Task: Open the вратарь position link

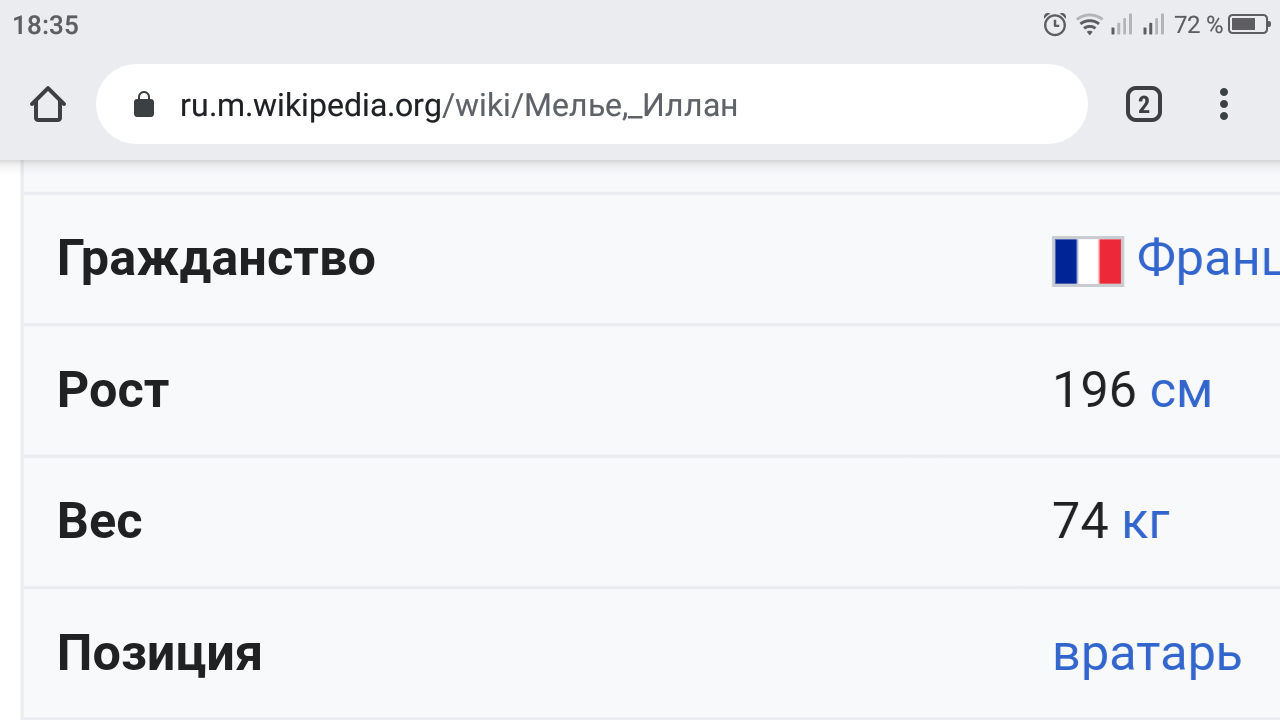Action: click(1147, 653)
